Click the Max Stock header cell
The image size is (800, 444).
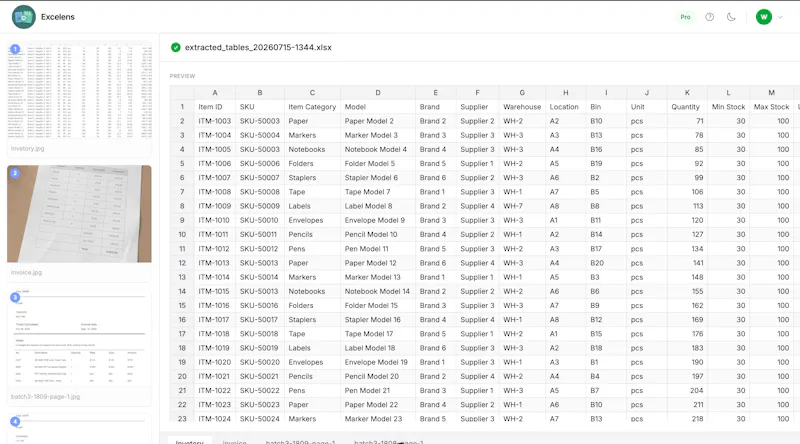coord(771,107)
